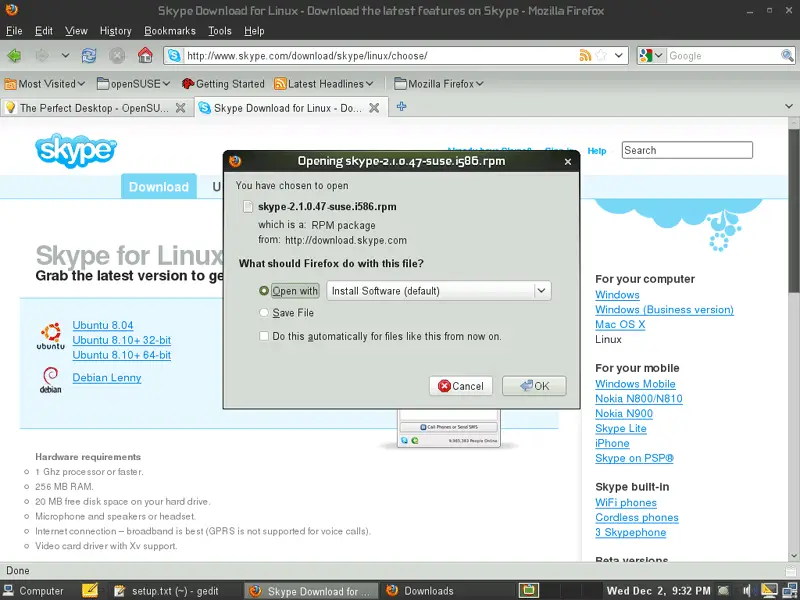Viewport: 800px width, 600px height.
Task: Open the Nokia N900 link
Action: (x=624, y=414)
